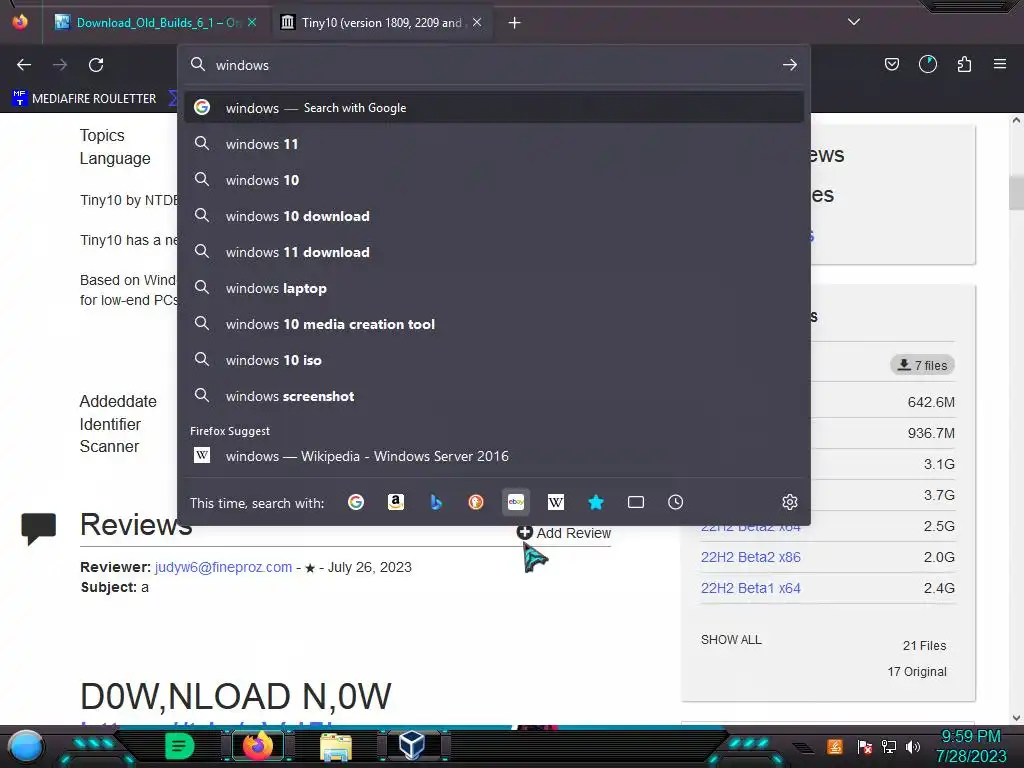Search with Google one-off icon

tap(356, 502)
